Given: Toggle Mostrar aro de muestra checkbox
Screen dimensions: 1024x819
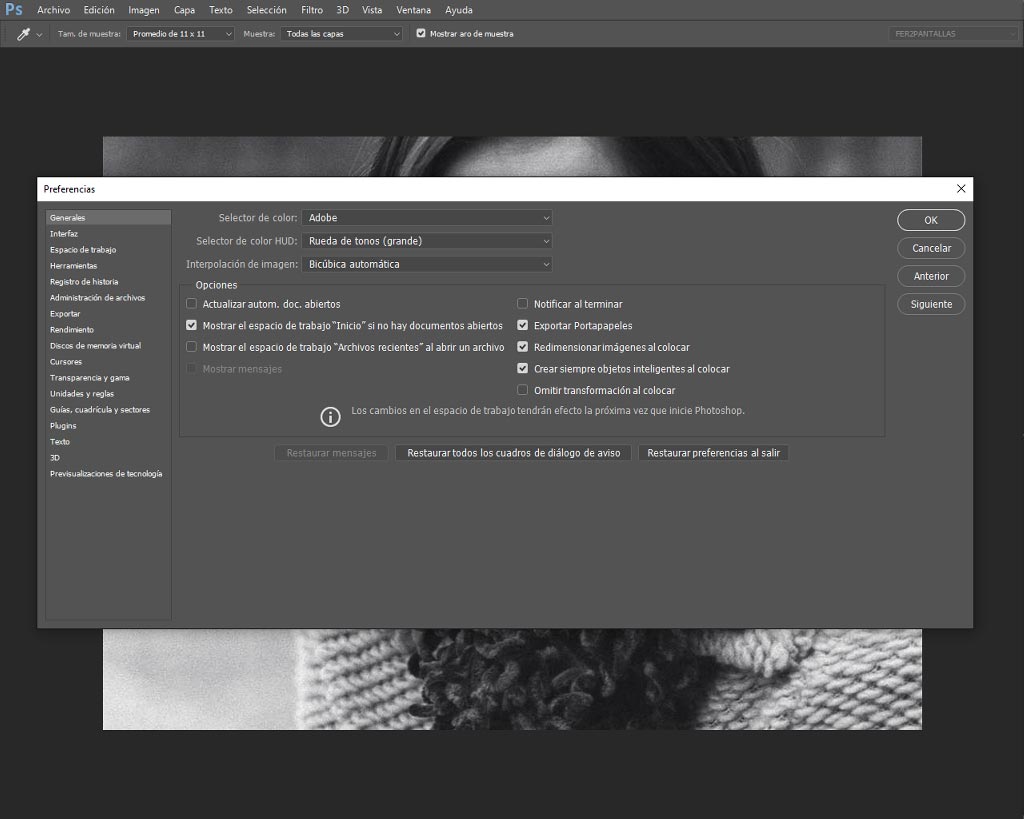Looking at the screenshot, I should [x=421, y=33].
